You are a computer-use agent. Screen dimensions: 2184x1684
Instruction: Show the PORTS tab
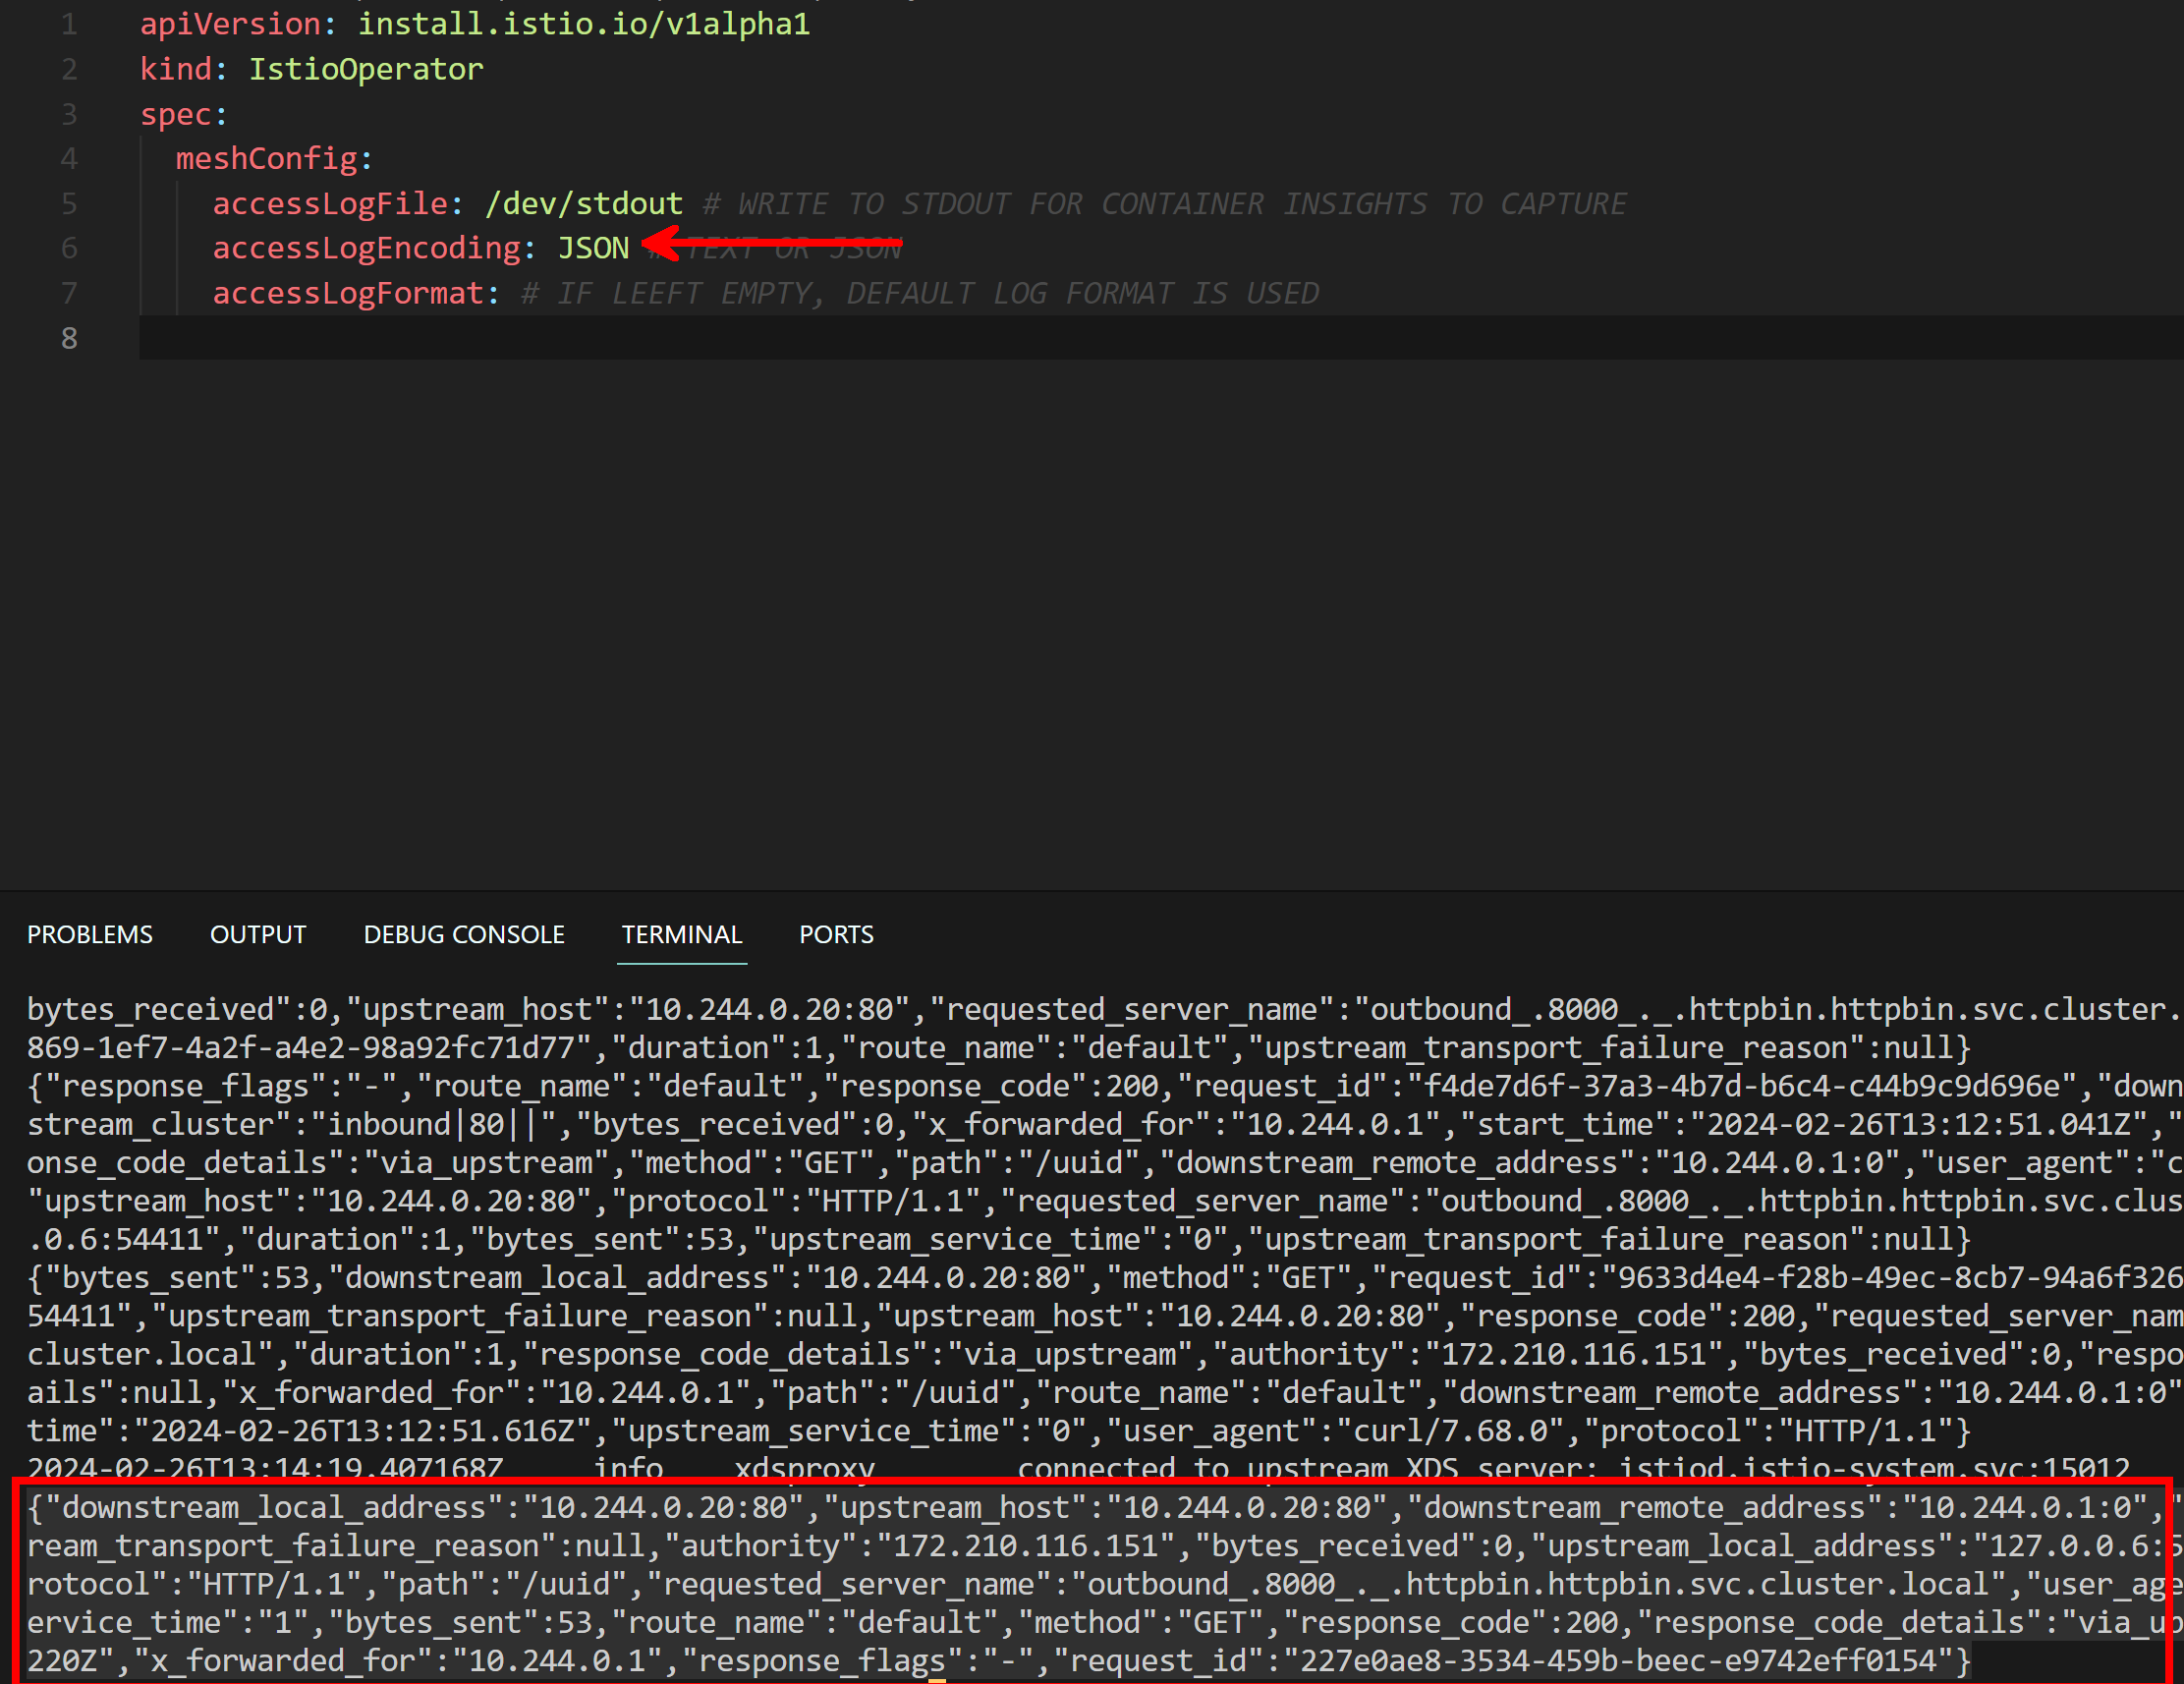click(x=836, y=934)
